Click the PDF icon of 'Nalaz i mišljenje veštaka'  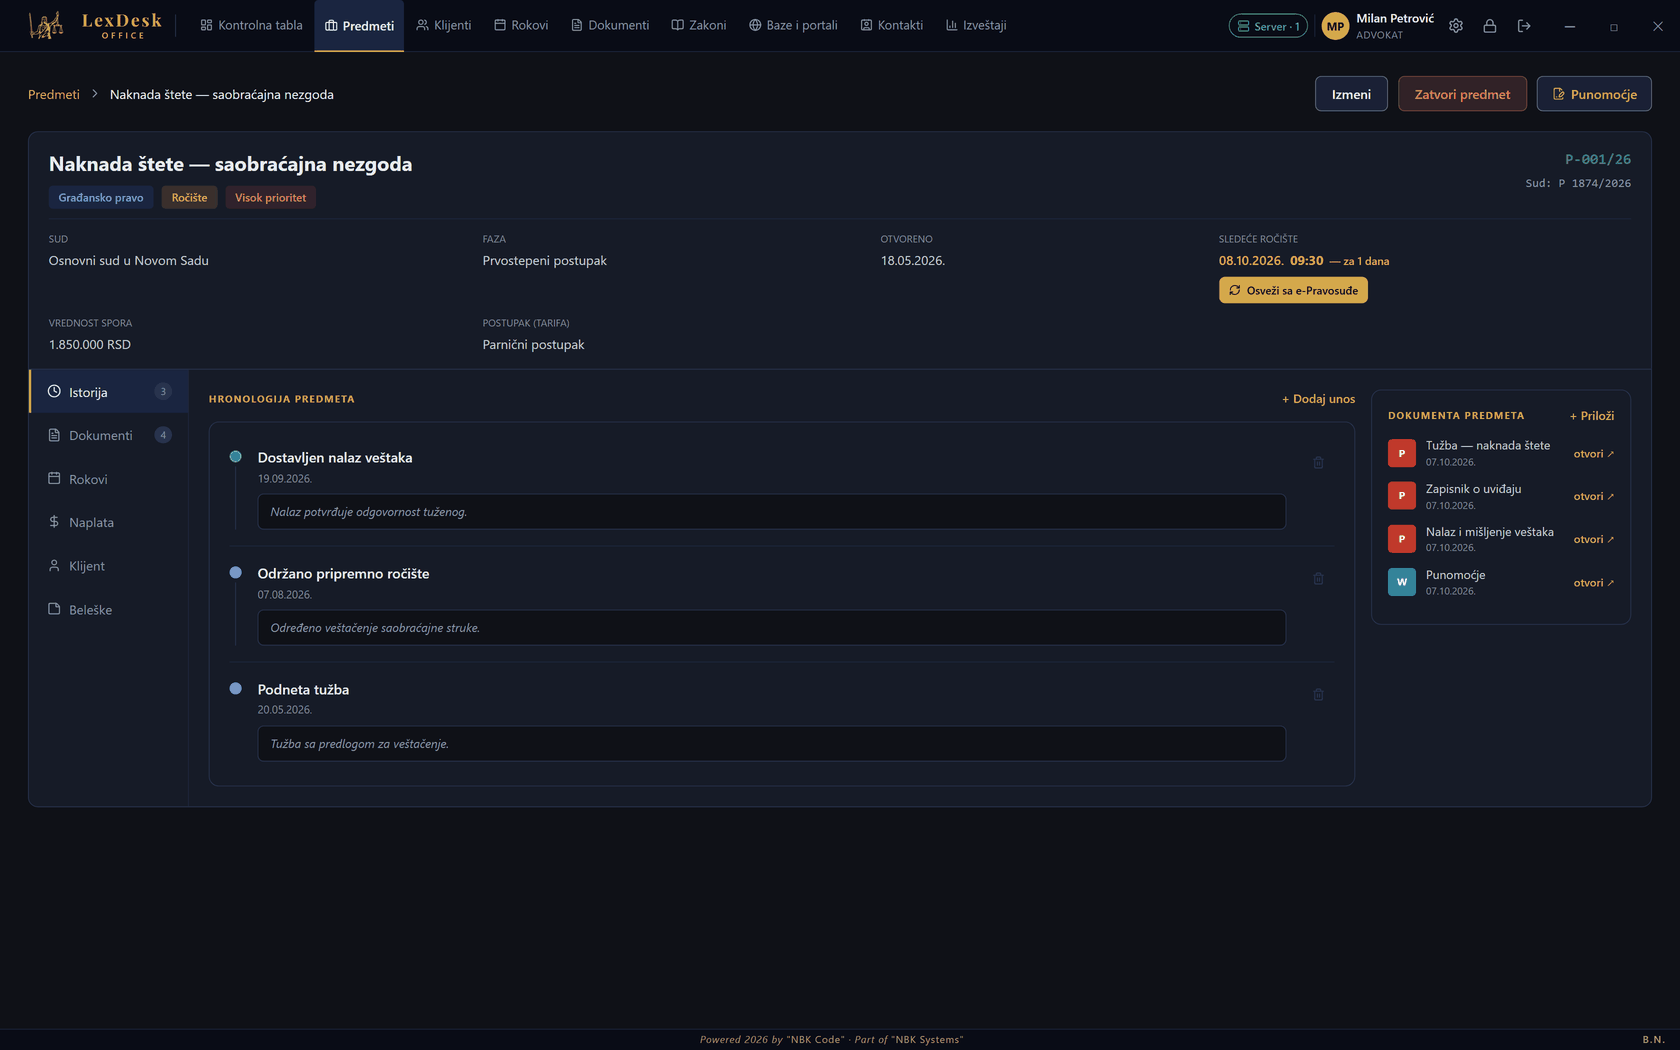click(1402, 539)
